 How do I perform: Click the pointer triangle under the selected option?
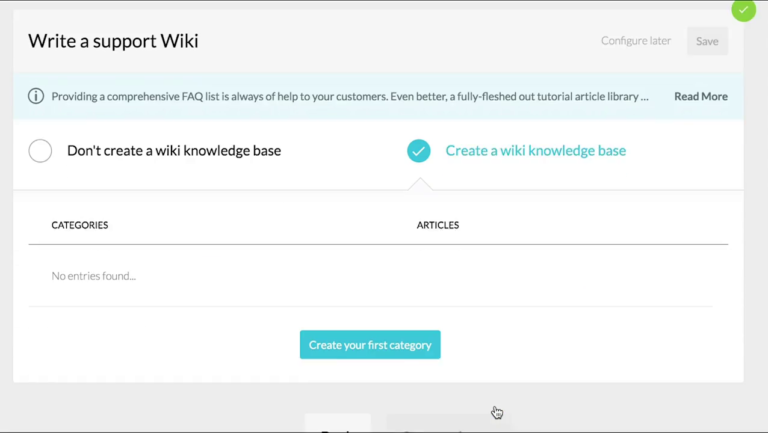[x=420, y=184]
